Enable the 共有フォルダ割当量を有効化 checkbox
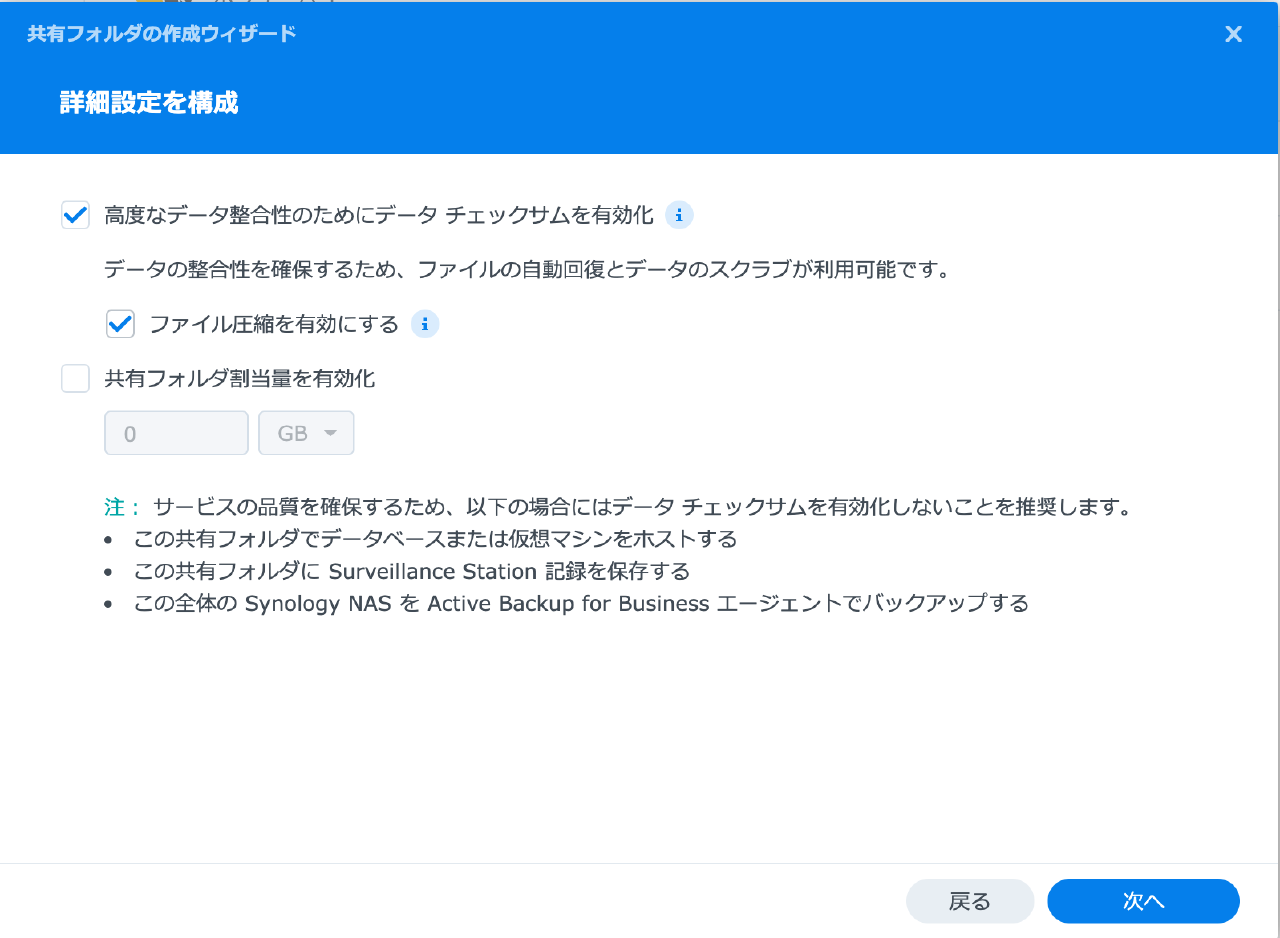Screen dimensions: 1280x938 [76, 378]
